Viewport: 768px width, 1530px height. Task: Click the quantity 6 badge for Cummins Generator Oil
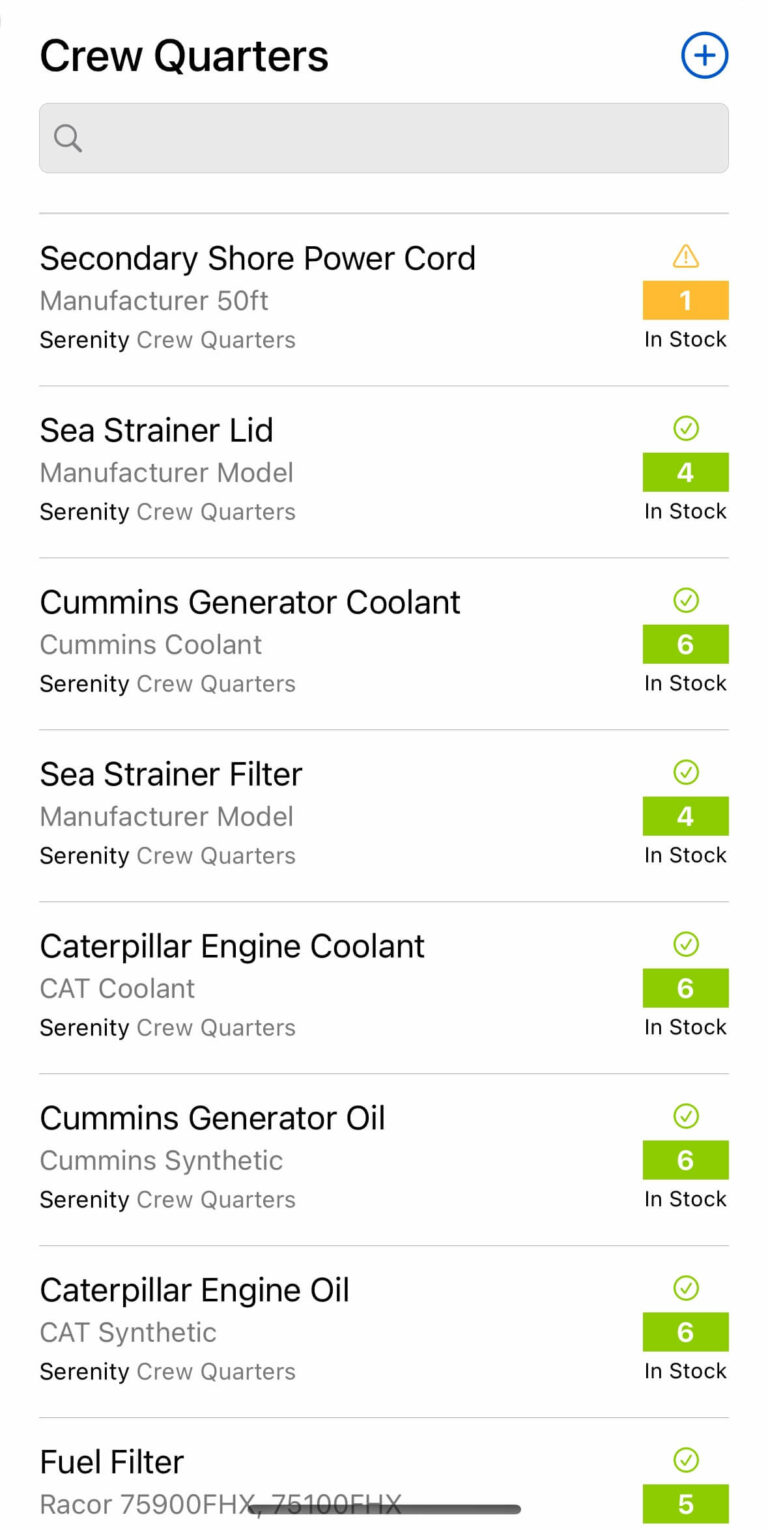(x=685, y=1160)
